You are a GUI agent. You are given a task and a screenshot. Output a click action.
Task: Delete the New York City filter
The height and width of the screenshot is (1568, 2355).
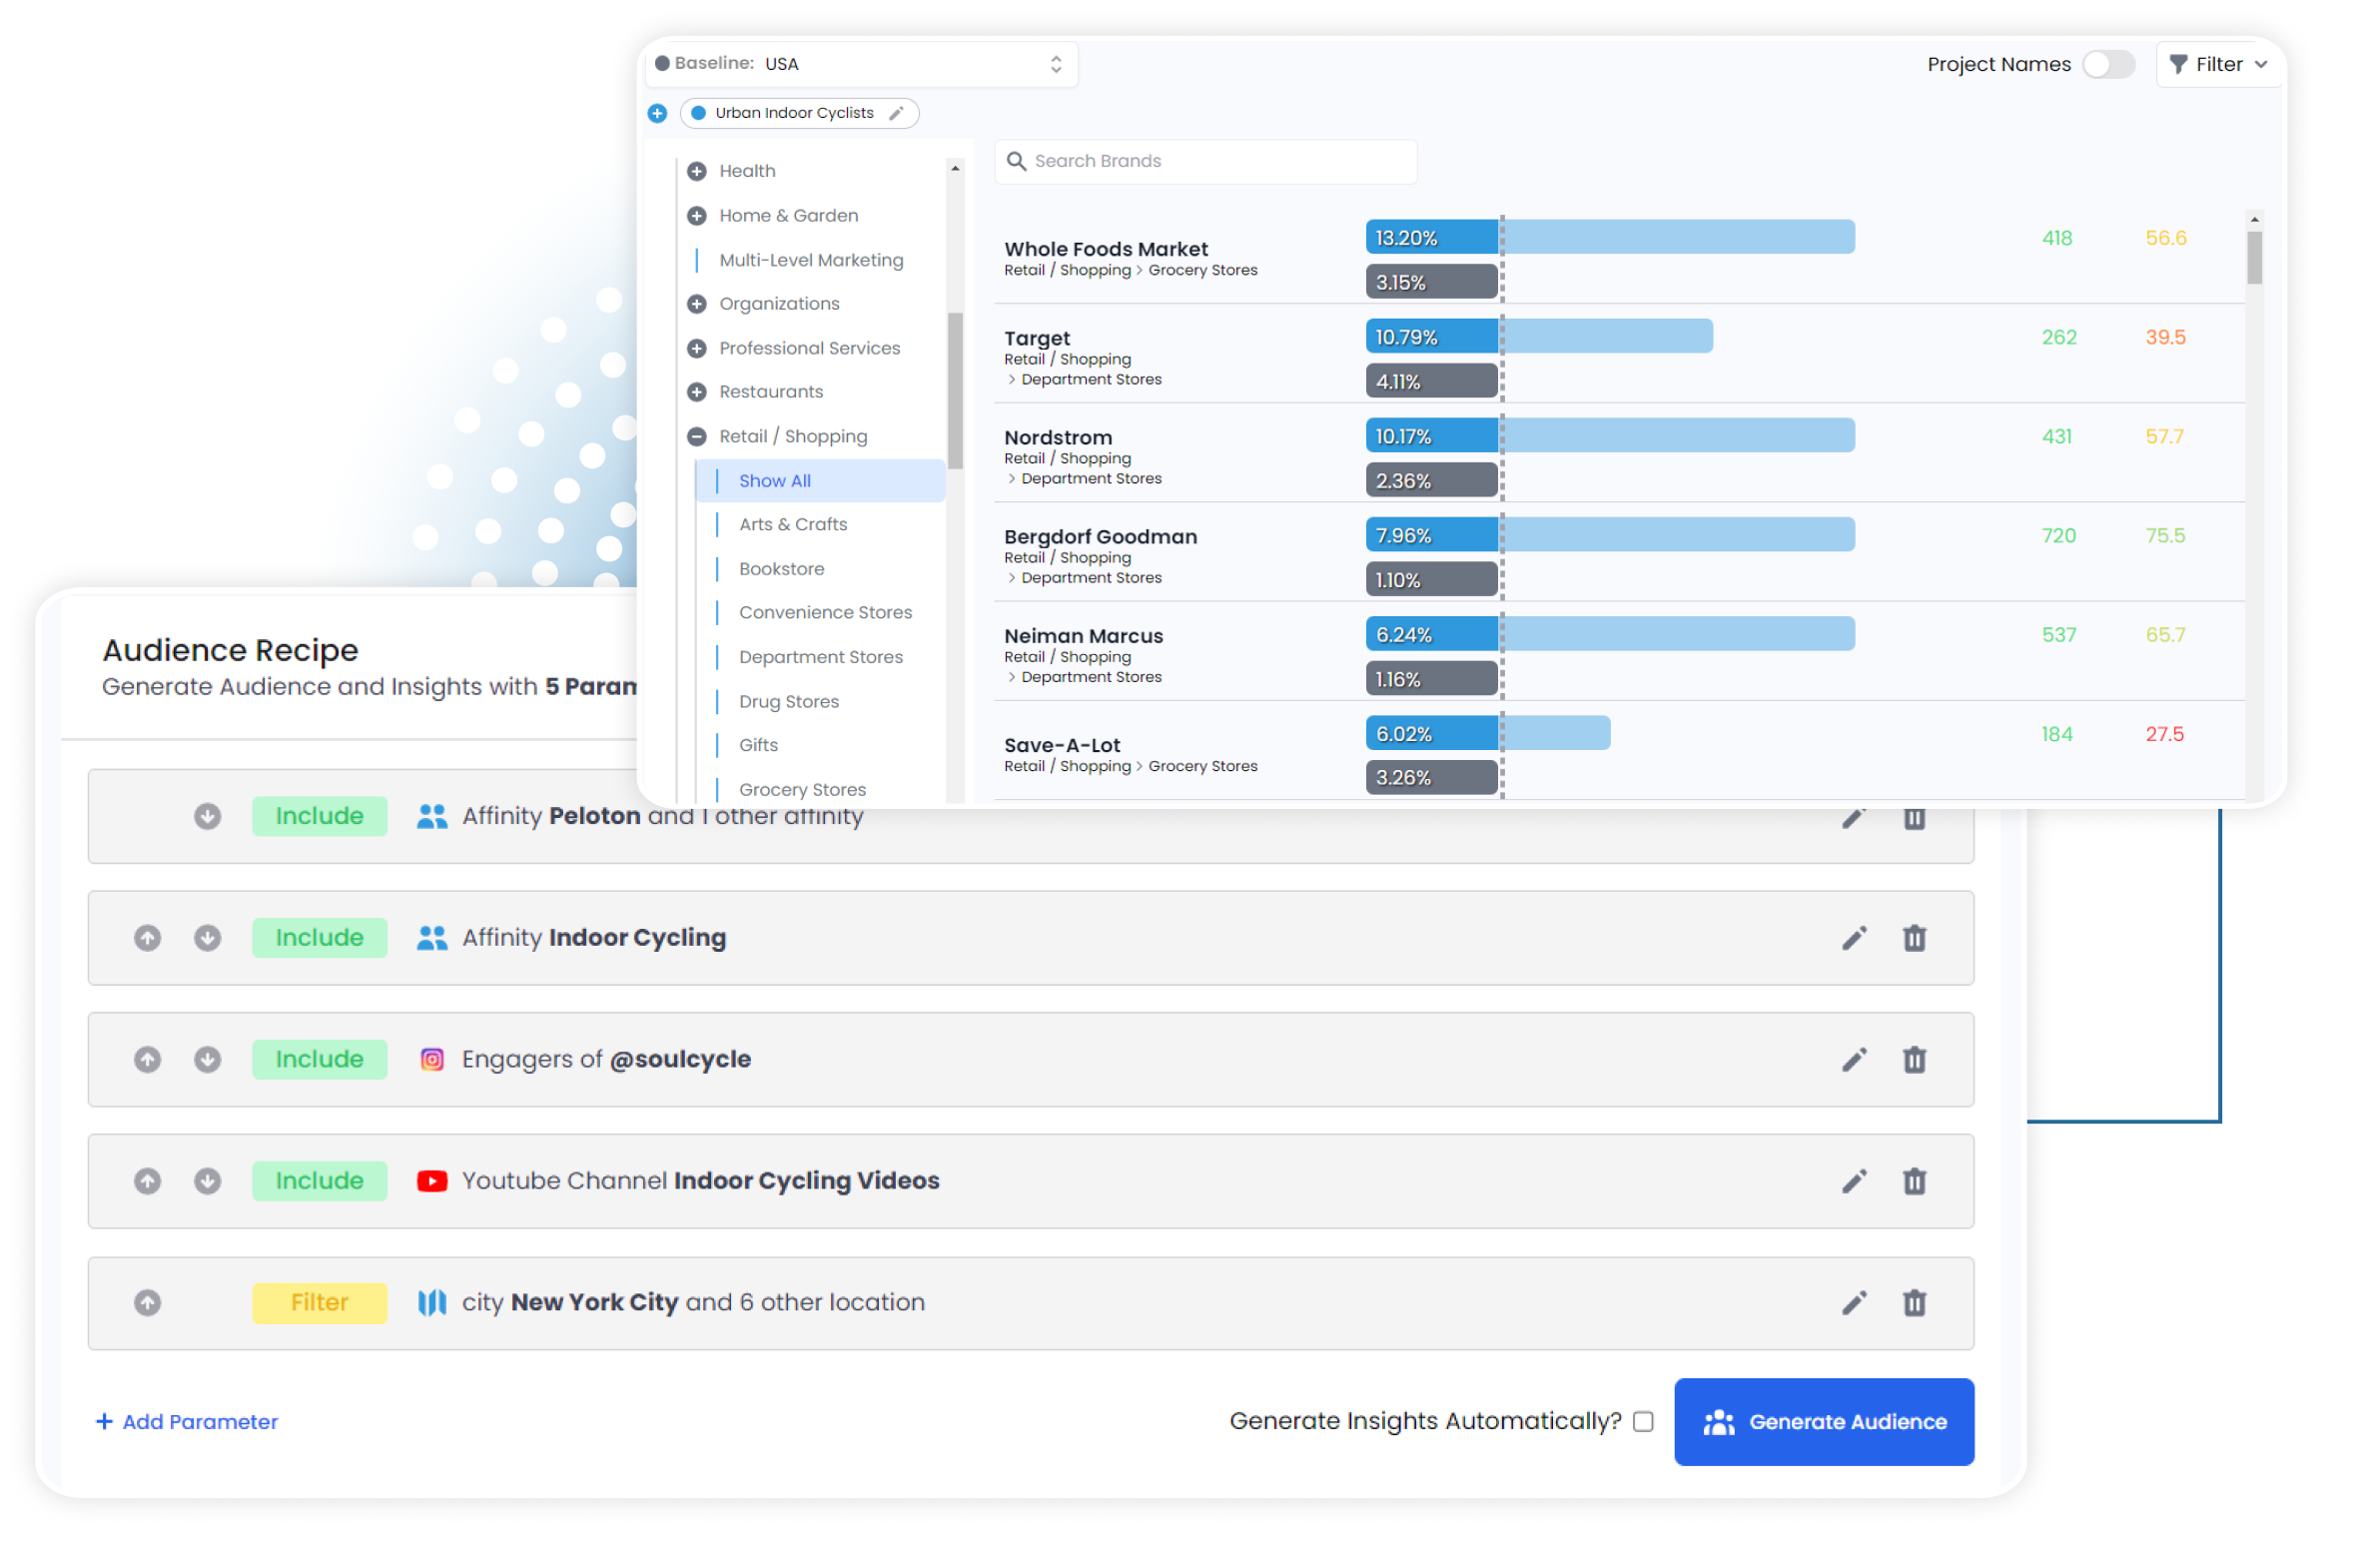click(x=1913, y=1302)
